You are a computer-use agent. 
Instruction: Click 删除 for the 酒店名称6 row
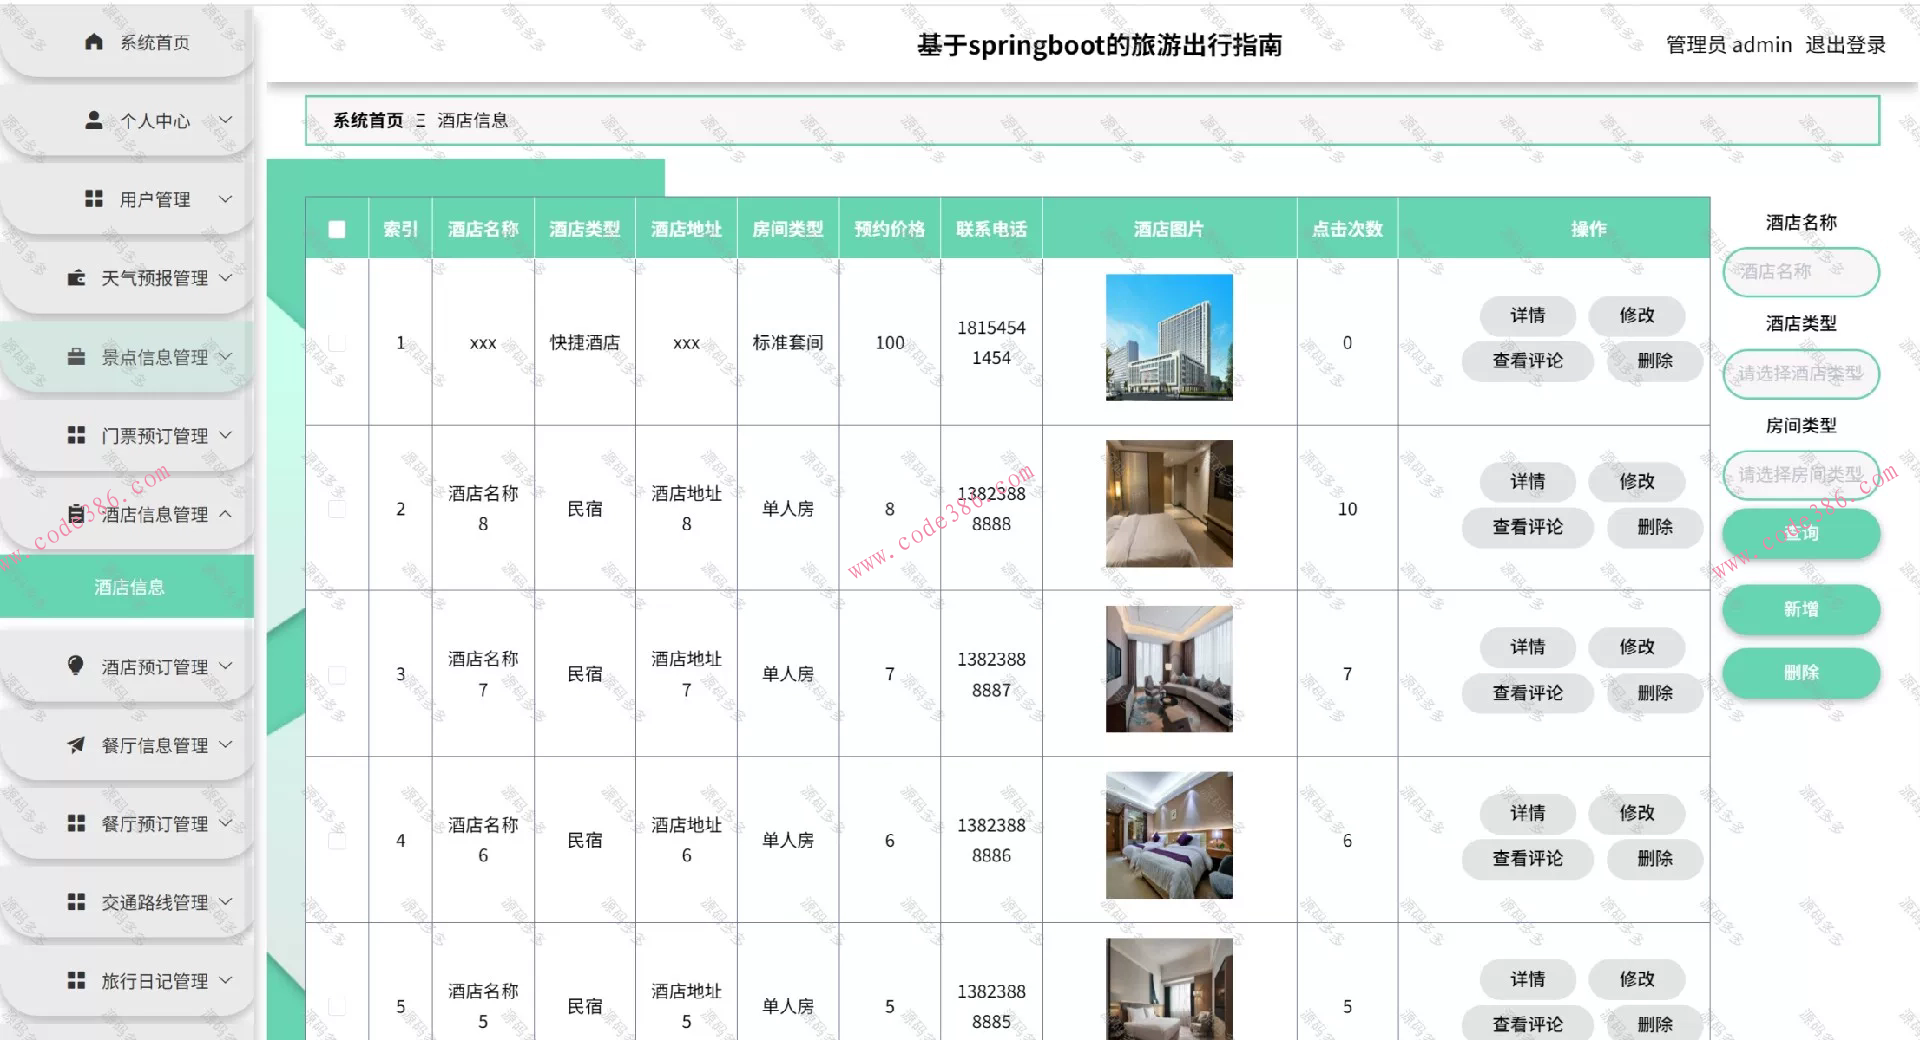point(1655,858)
